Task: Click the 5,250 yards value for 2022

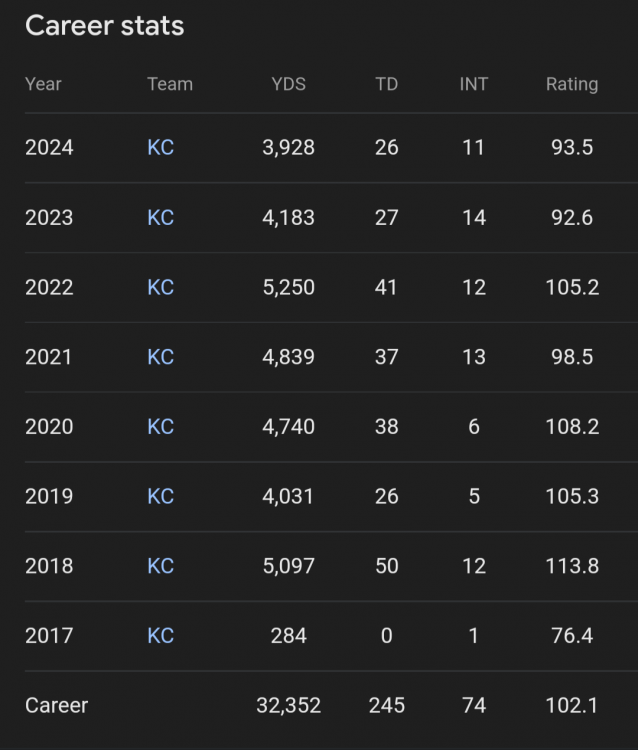Action: click(x=288, y=288)
